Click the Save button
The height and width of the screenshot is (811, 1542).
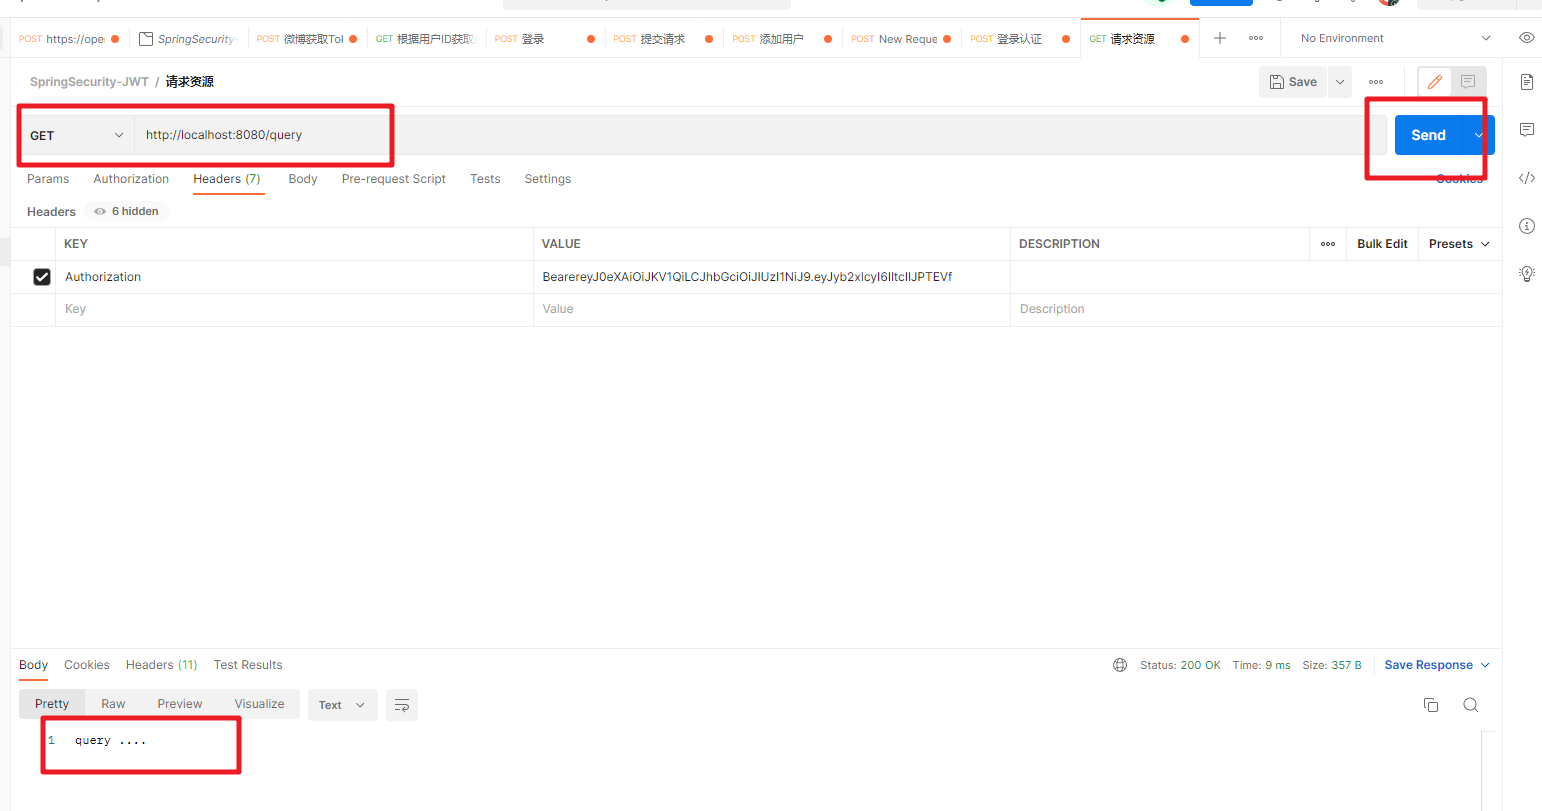(x=1293, y=82)
